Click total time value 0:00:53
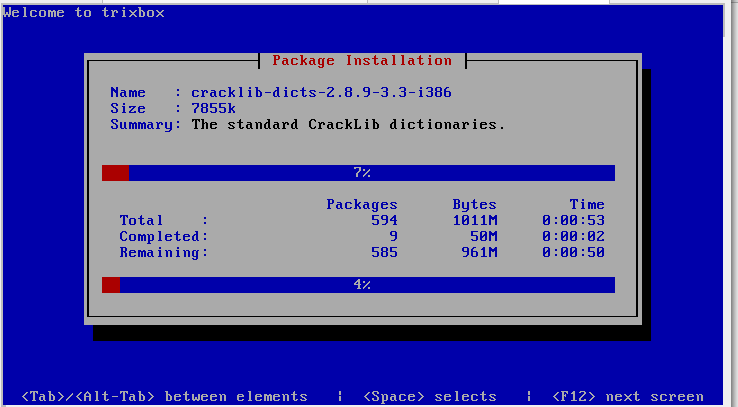Screen dimensions: 738x407 [x=573, y=220]
